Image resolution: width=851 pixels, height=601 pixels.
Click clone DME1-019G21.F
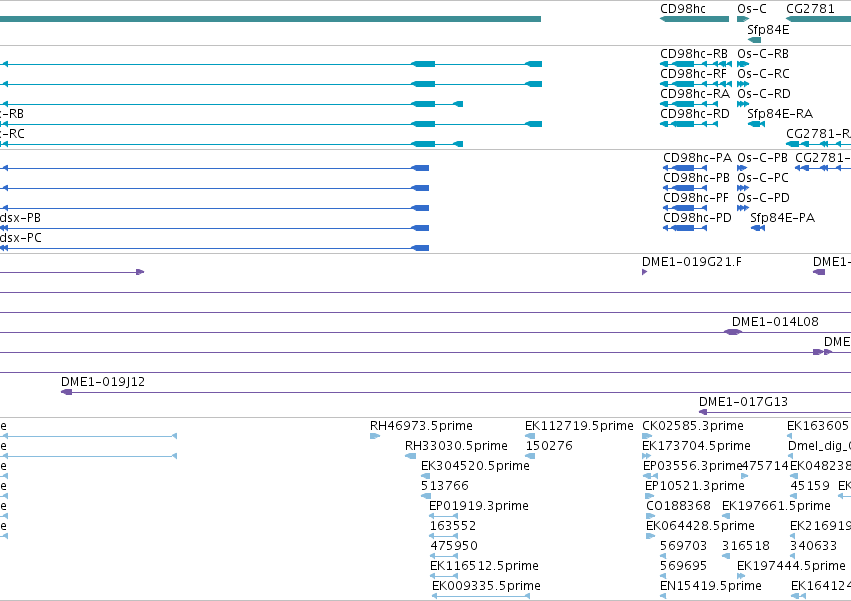(x=644, y=272)
